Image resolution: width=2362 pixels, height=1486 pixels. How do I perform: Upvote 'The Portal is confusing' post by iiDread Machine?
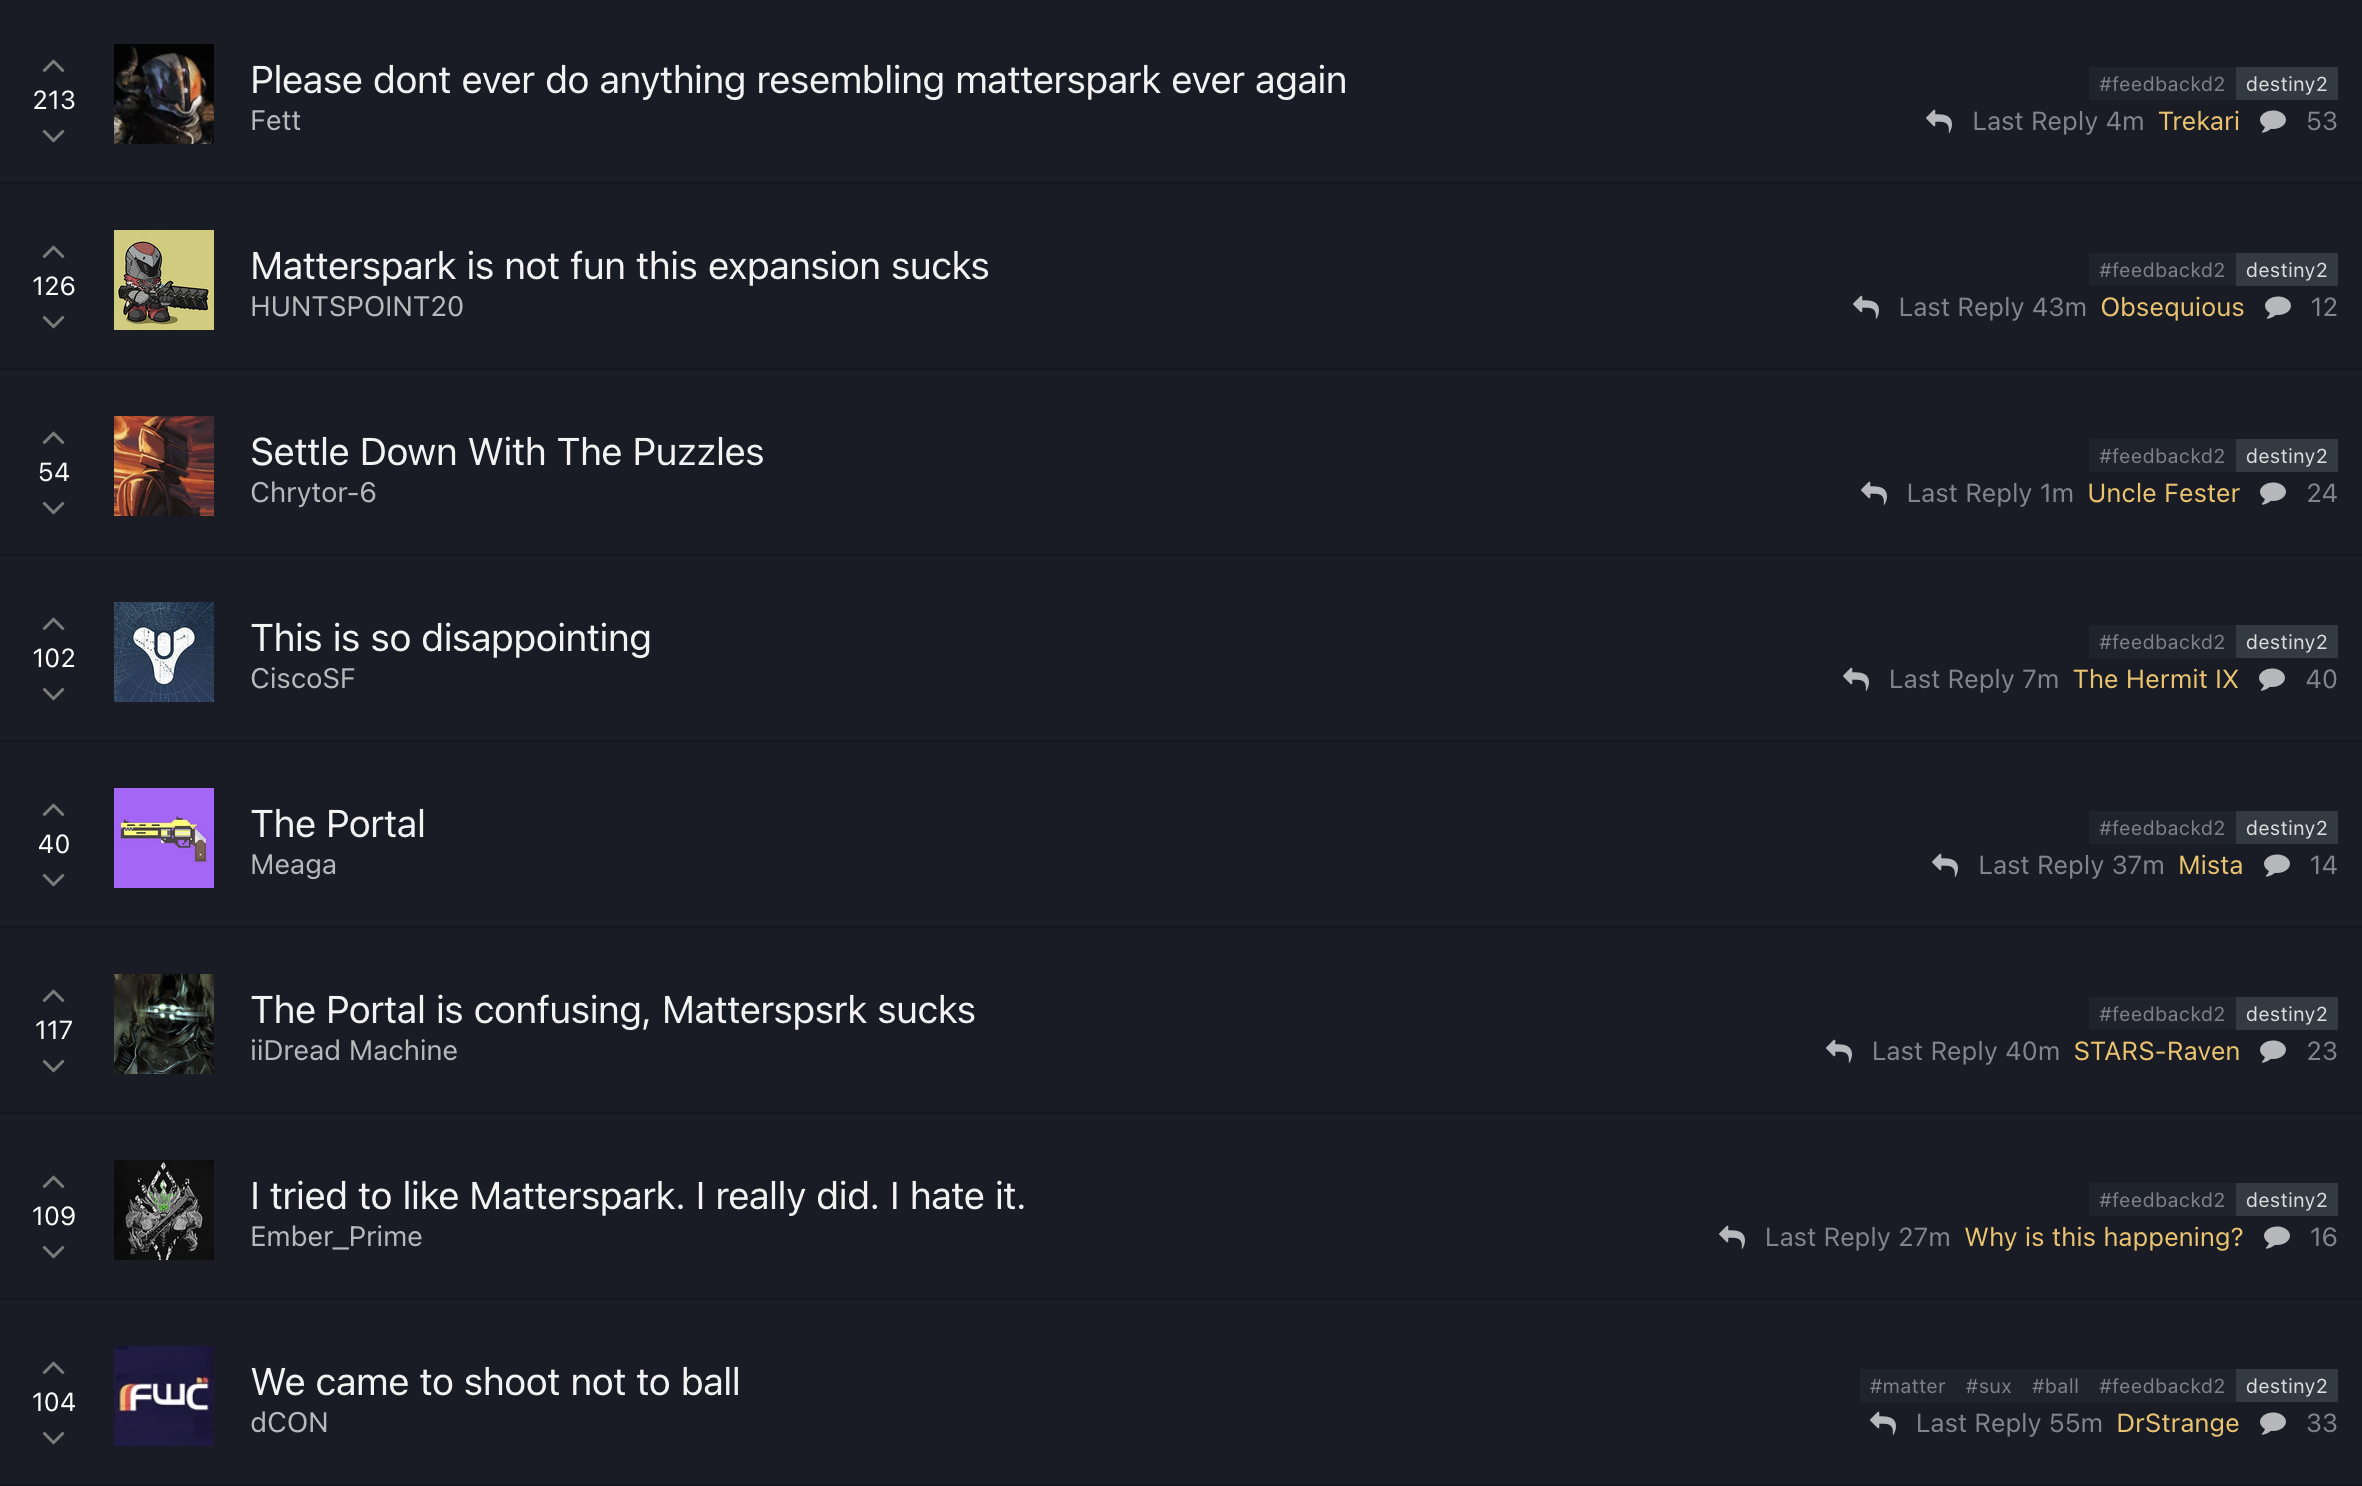pyautogui.click(x=54, y=997)
